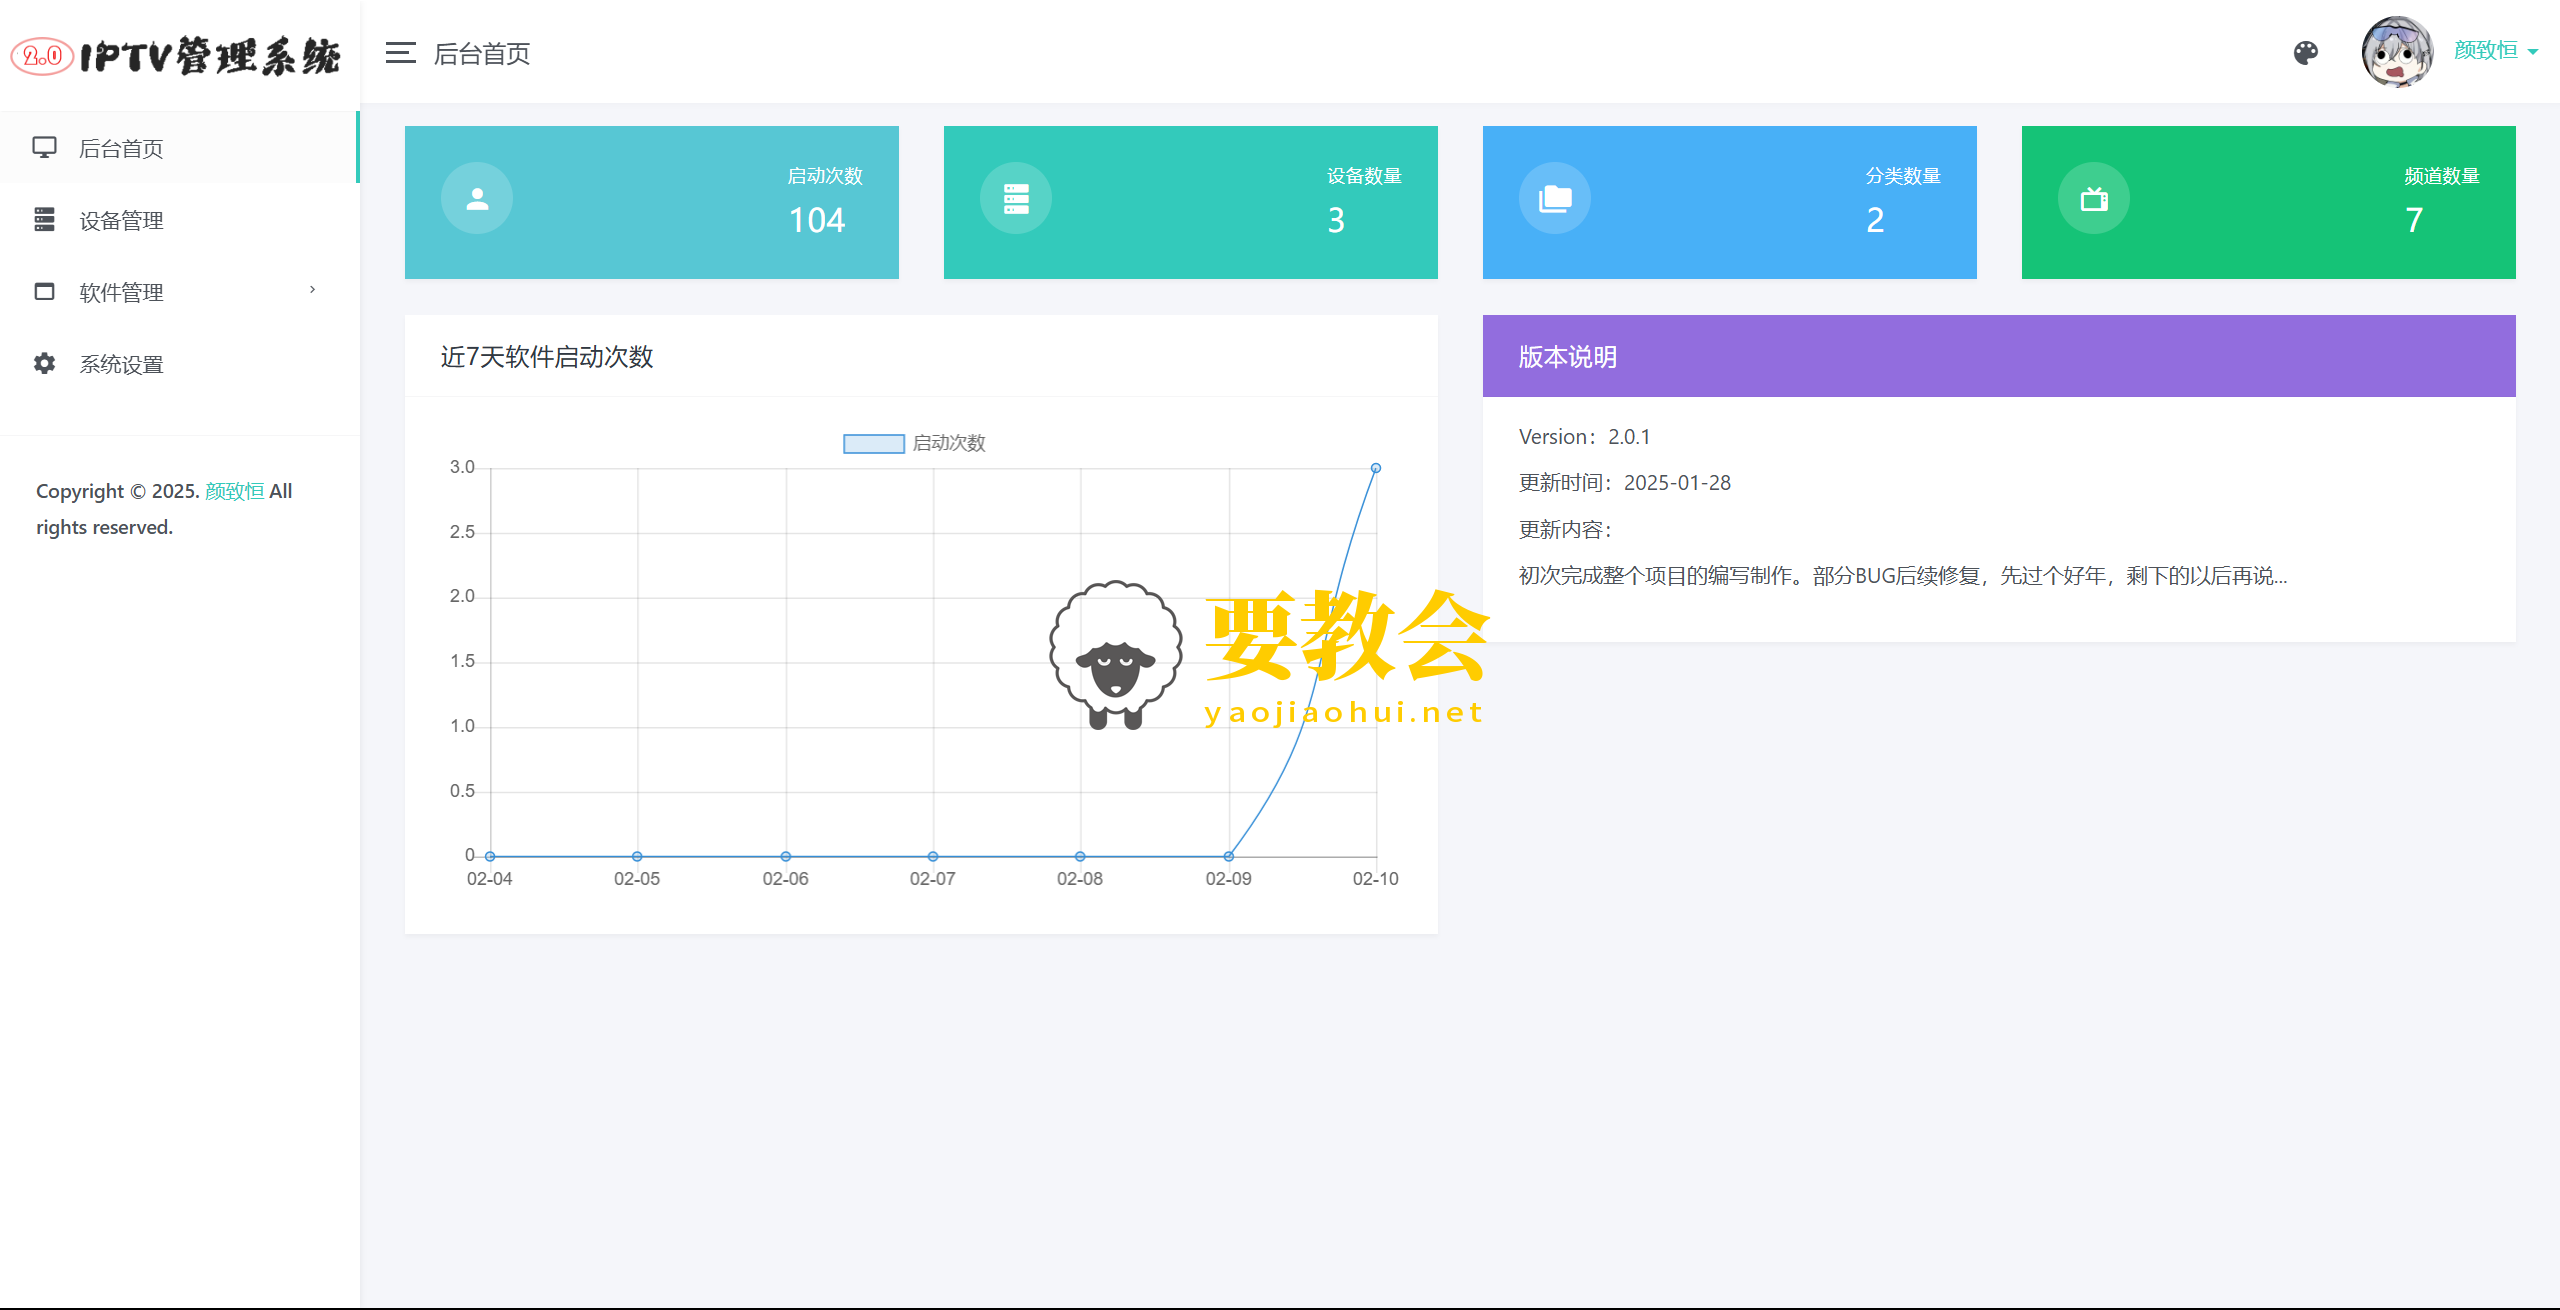The width and height of the screenshot is (2560, 1310).
Task: Open the 颜致恒 user dropdown
Action: (2496, 51)
